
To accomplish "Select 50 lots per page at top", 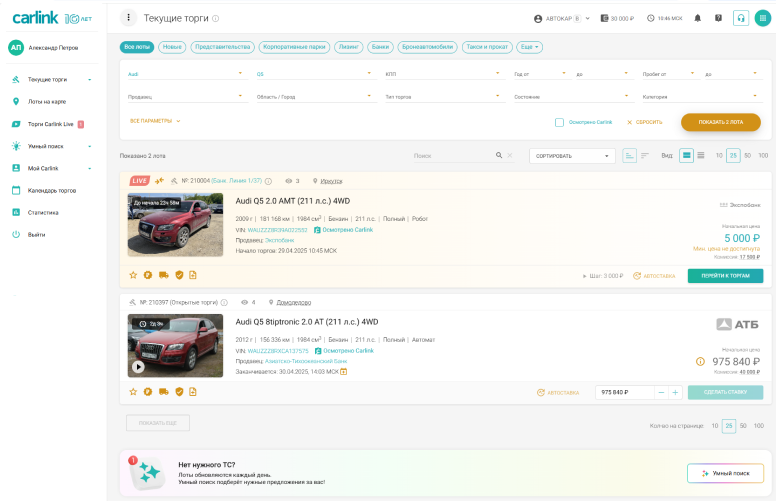I will point(747,156).
